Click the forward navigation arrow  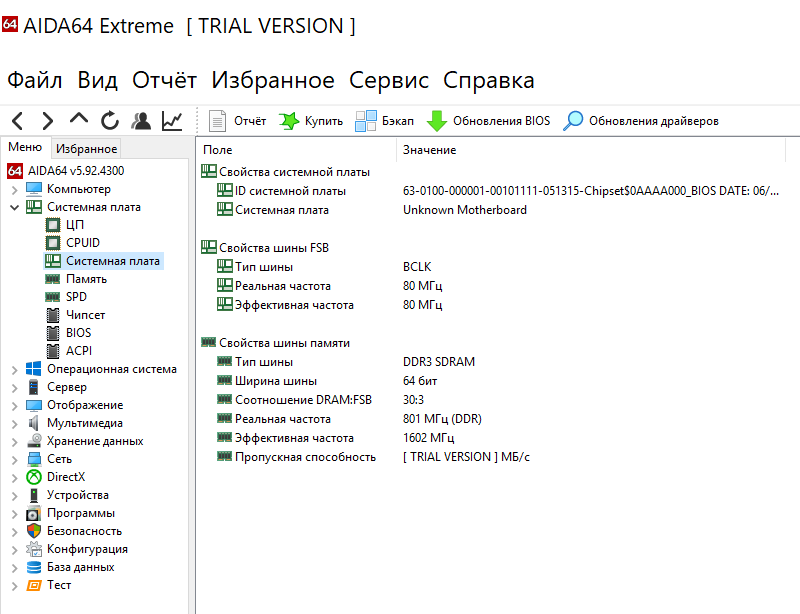tap(47, 121)
